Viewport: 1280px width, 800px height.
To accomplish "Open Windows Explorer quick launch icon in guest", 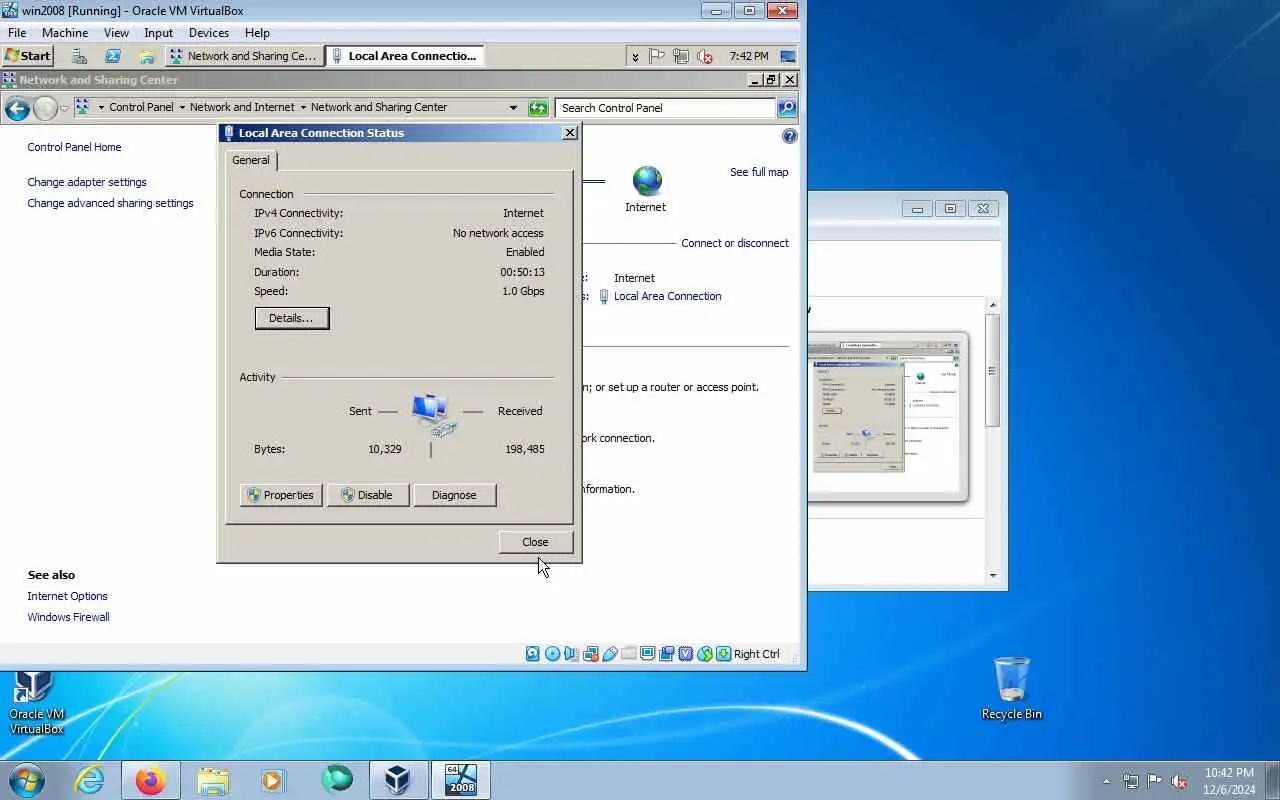I will 147,56.
